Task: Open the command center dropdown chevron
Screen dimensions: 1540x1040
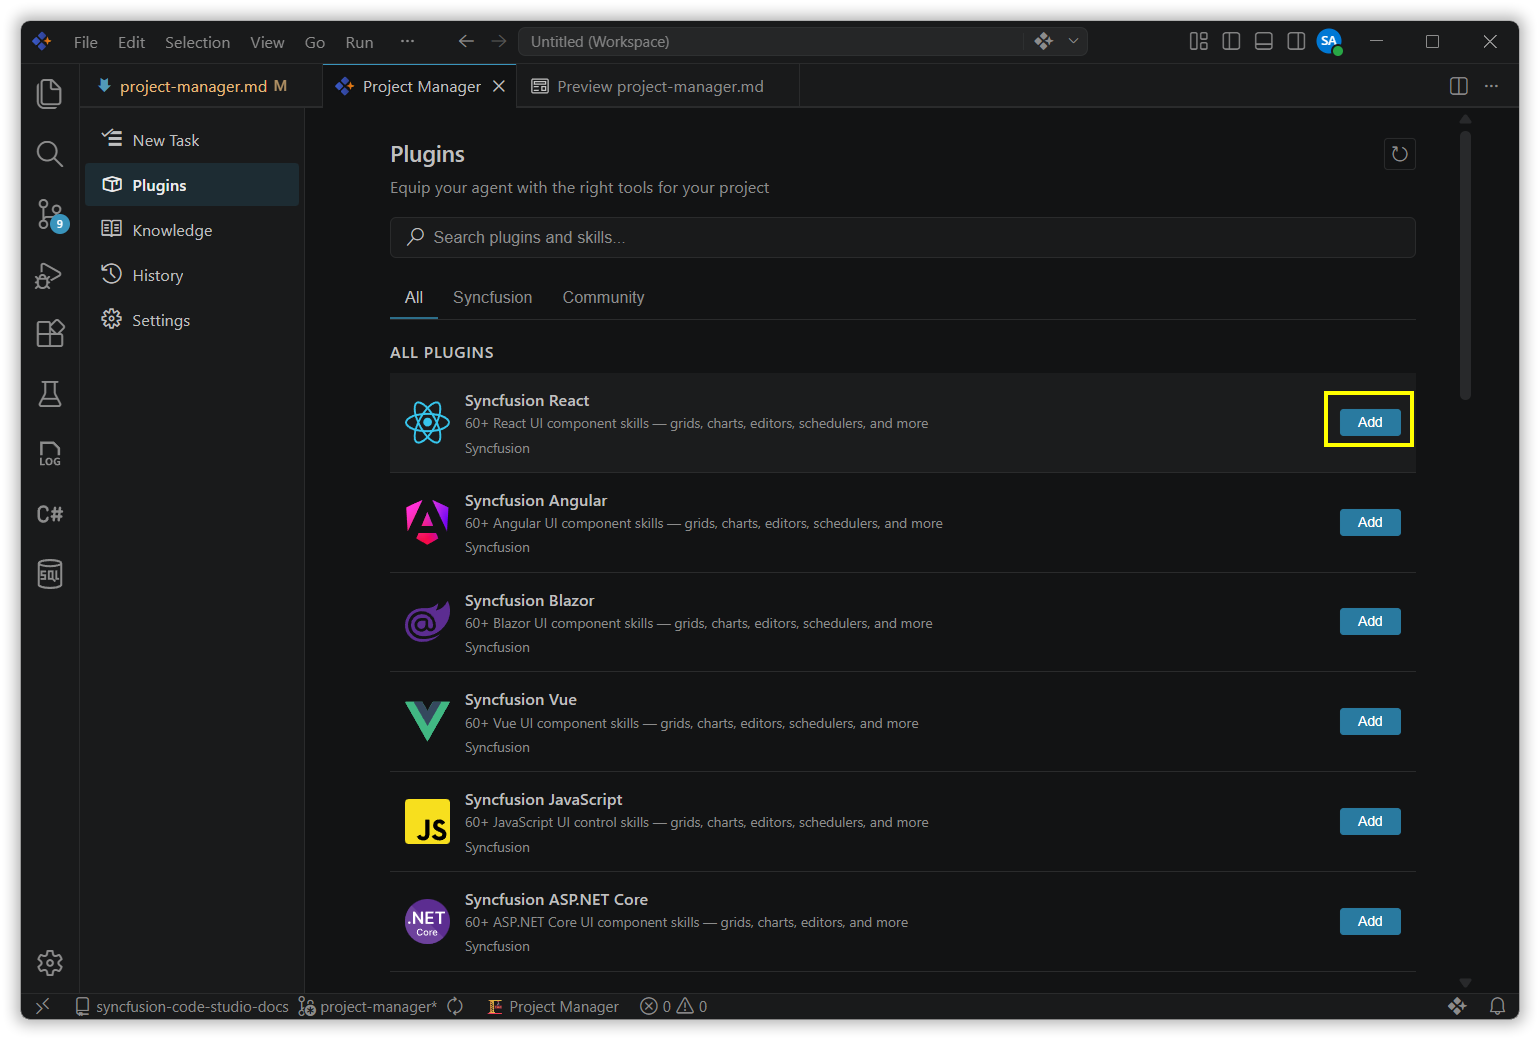Action: [1073, 41]
